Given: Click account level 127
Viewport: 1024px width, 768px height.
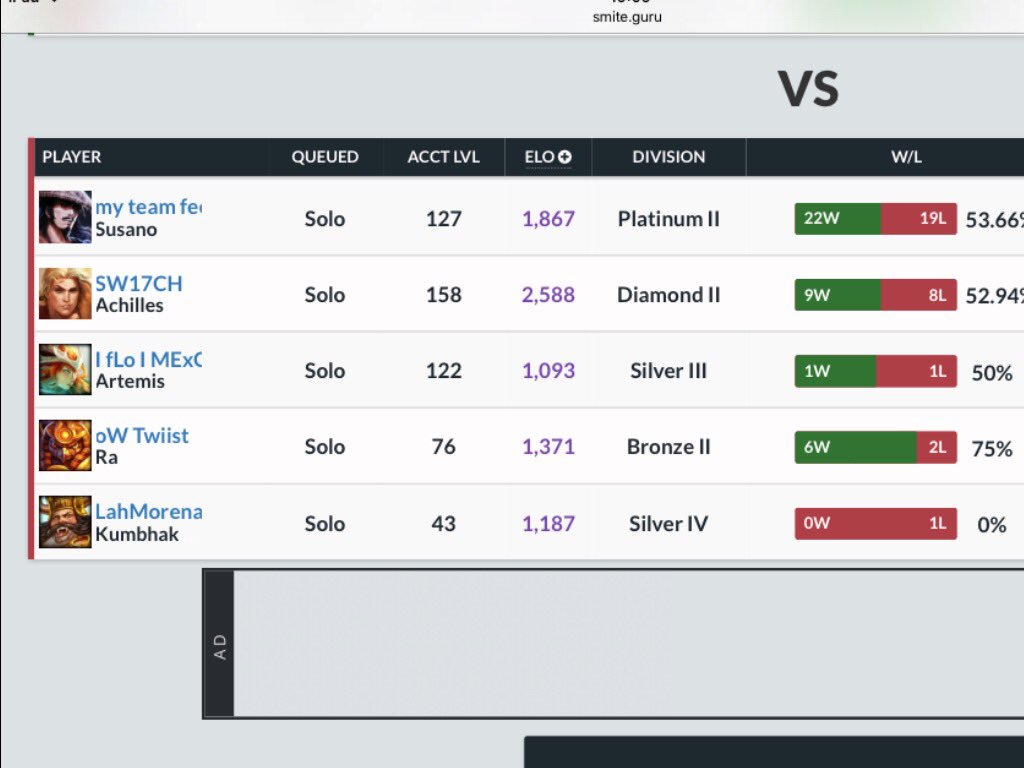Looking at the screenshot, I should [443, 219].
